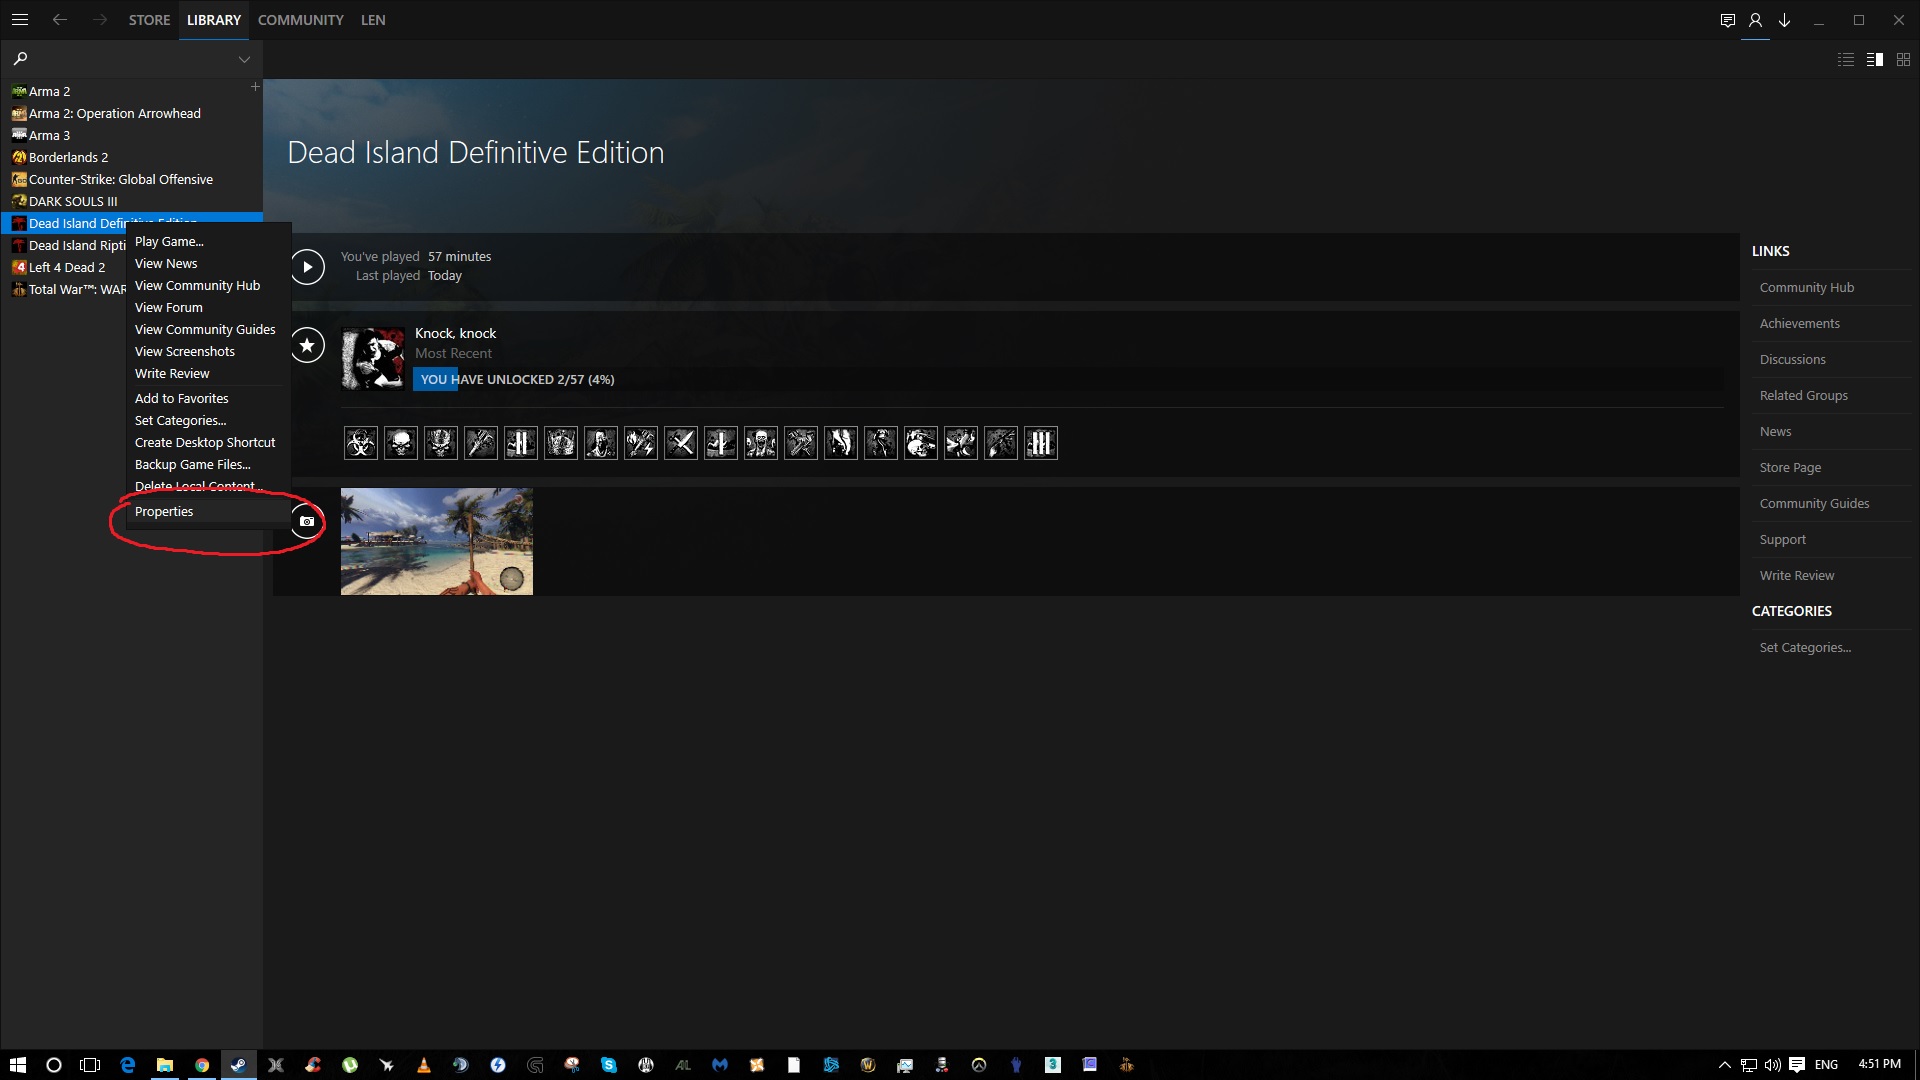
Task: Click Store Page link in sidebar
Action: [x=1790, y=468]
